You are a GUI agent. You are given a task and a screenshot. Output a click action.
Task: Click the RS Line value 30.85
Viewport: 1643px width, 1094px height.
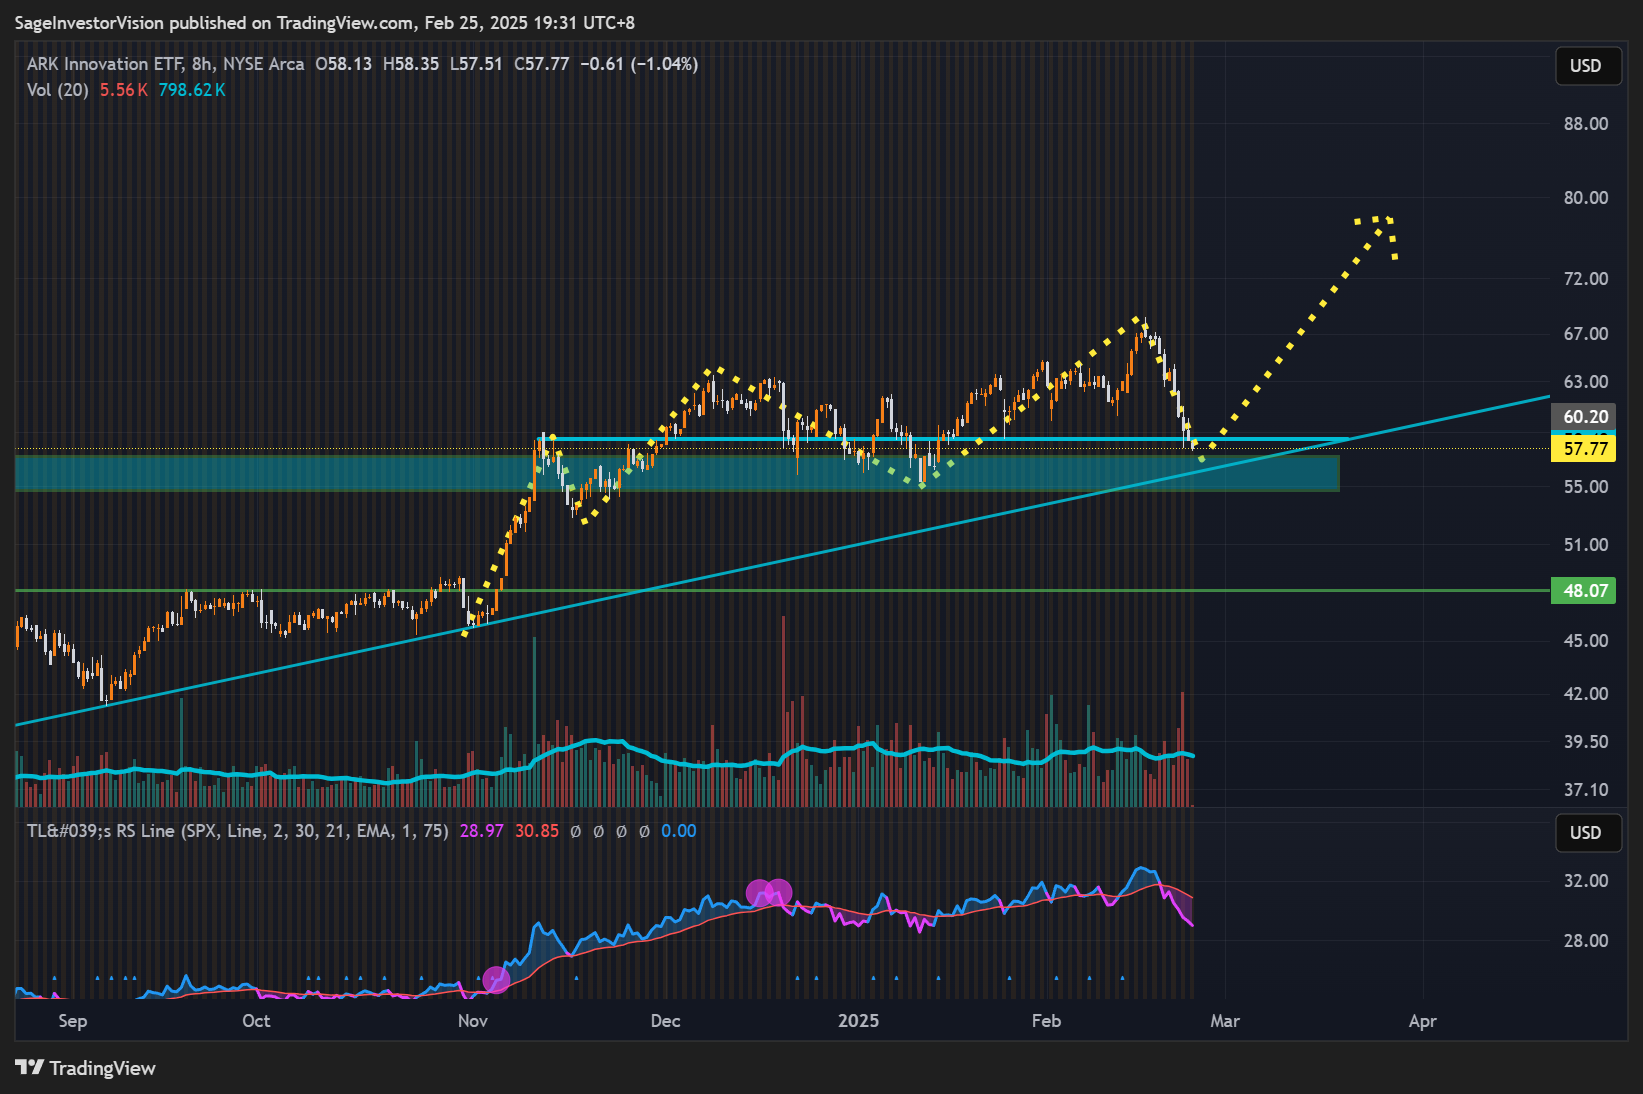click(x=537, y=831)
